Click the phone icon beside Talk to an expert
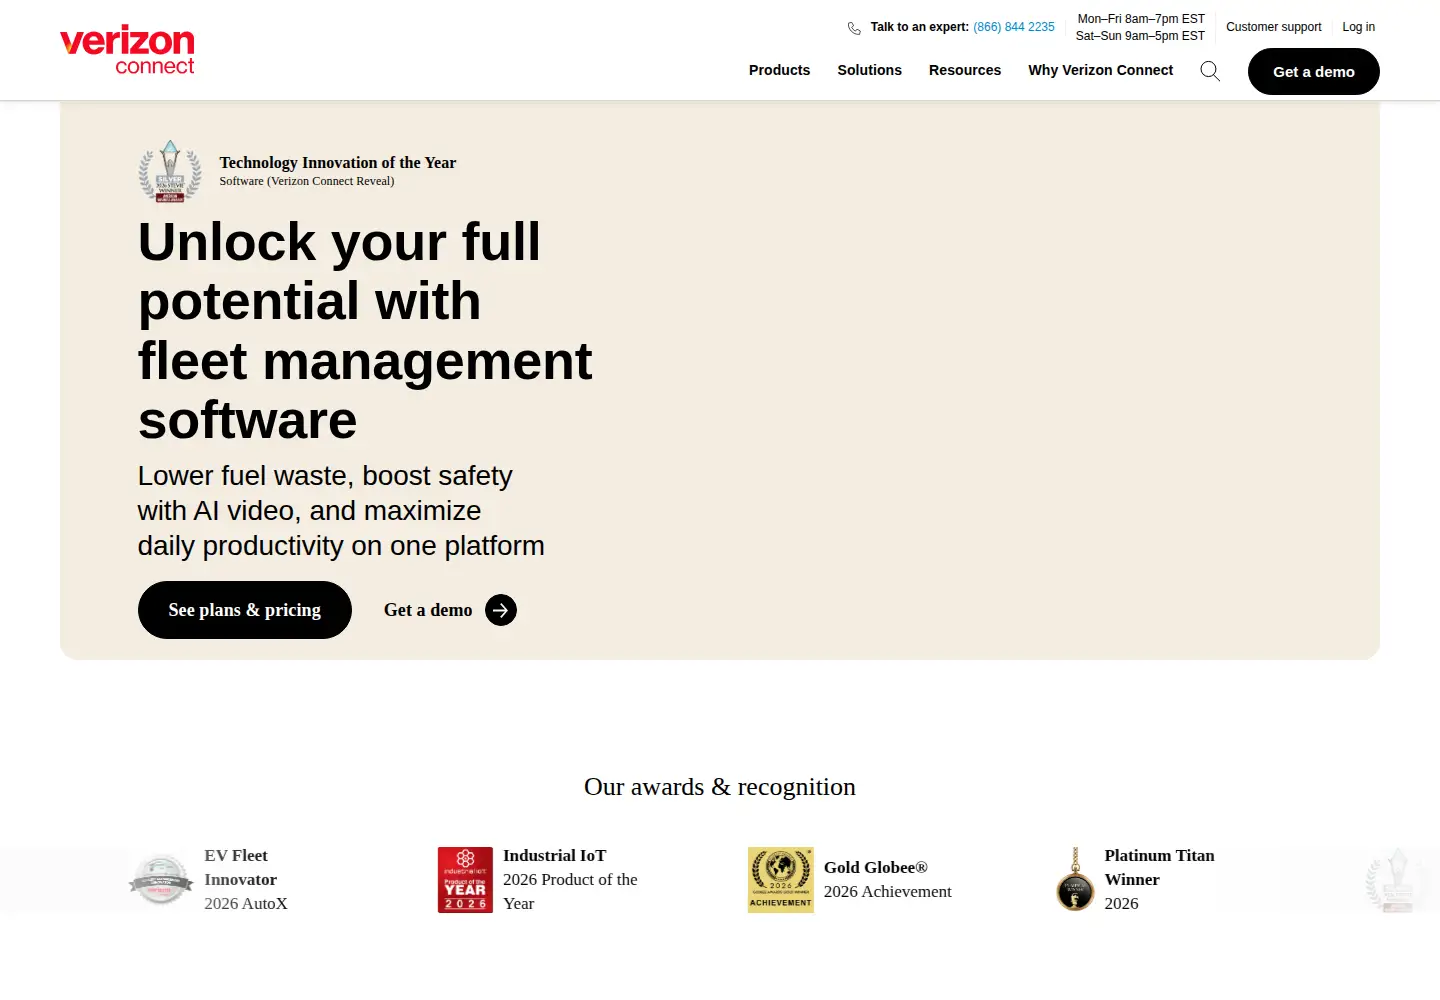Image resolution: width=1440 pixels, height=1000 pixels. point(854,28)
